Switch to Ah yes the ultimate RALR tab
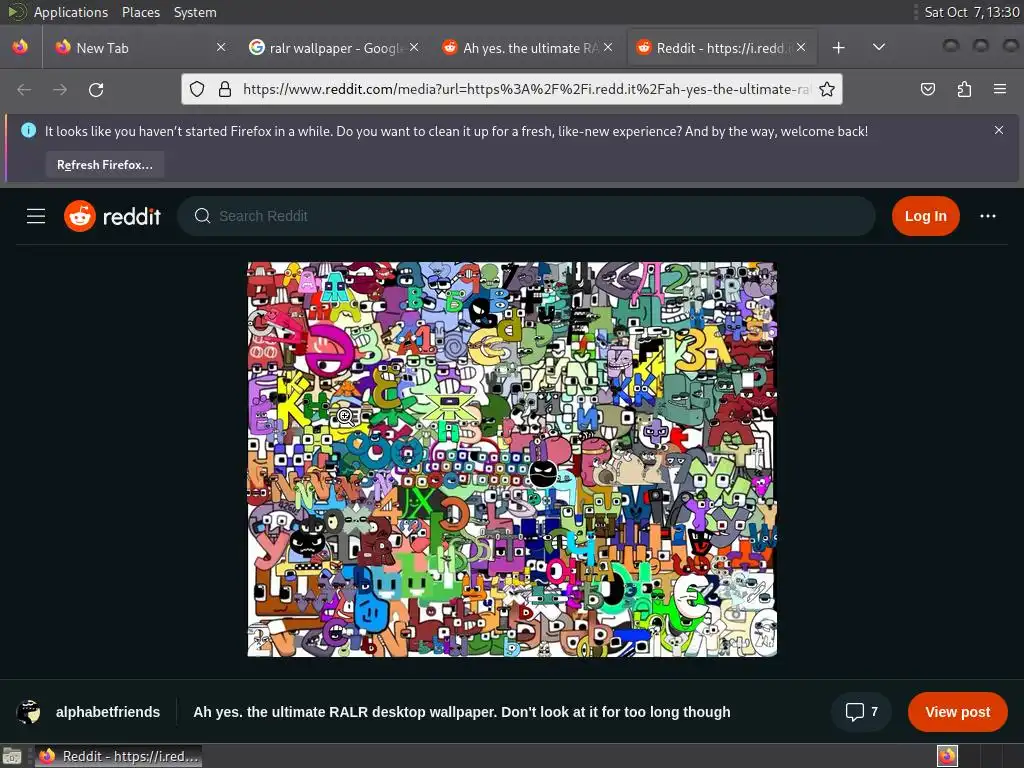Viewport: 1024px width, 768px height. tap(527, 48)
